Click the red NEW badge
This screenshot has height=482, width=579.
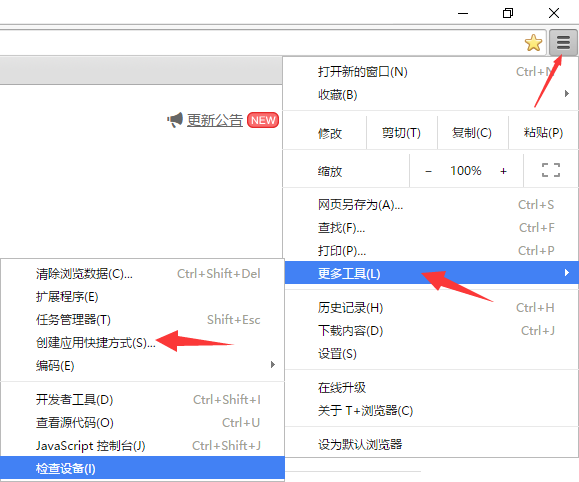point(263,120)
